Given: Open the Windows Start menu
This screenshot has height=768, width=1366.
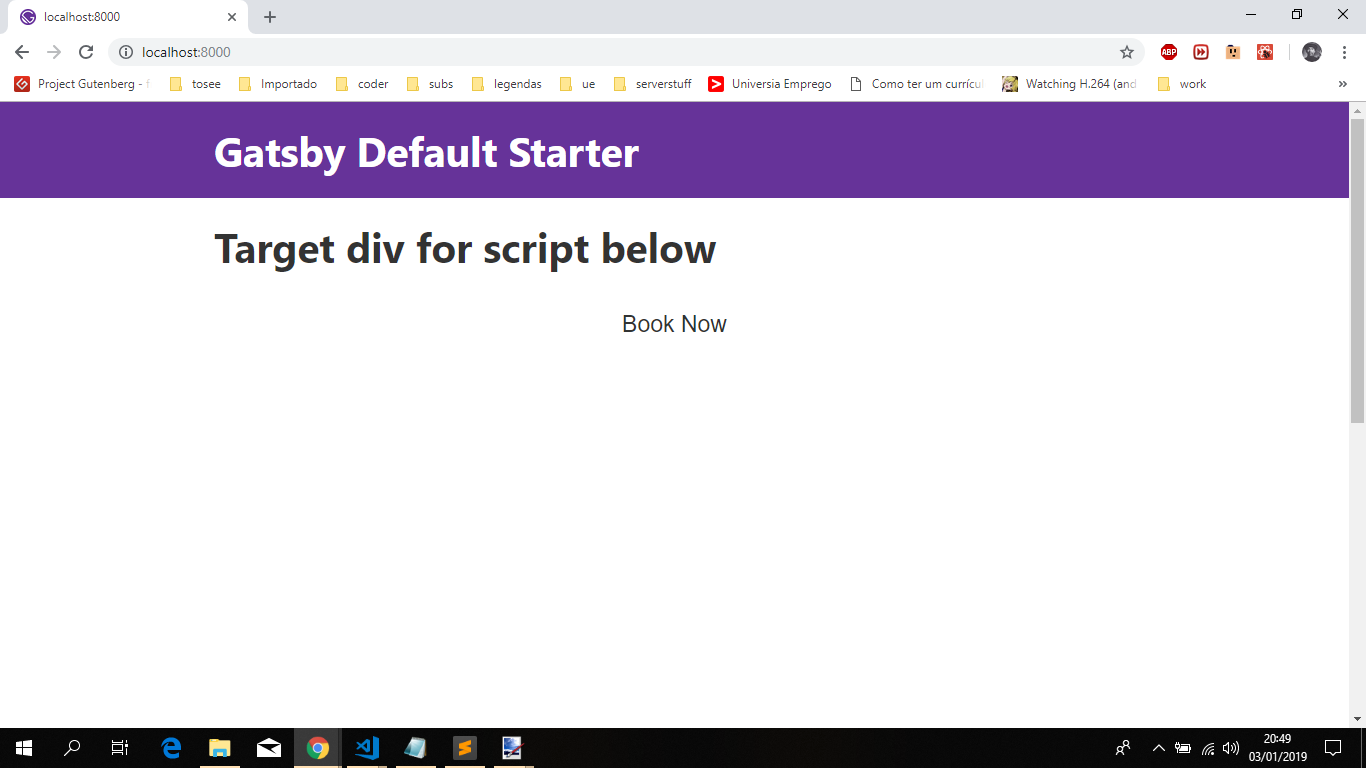Looking at the screenshot, I should coord(24,748).
